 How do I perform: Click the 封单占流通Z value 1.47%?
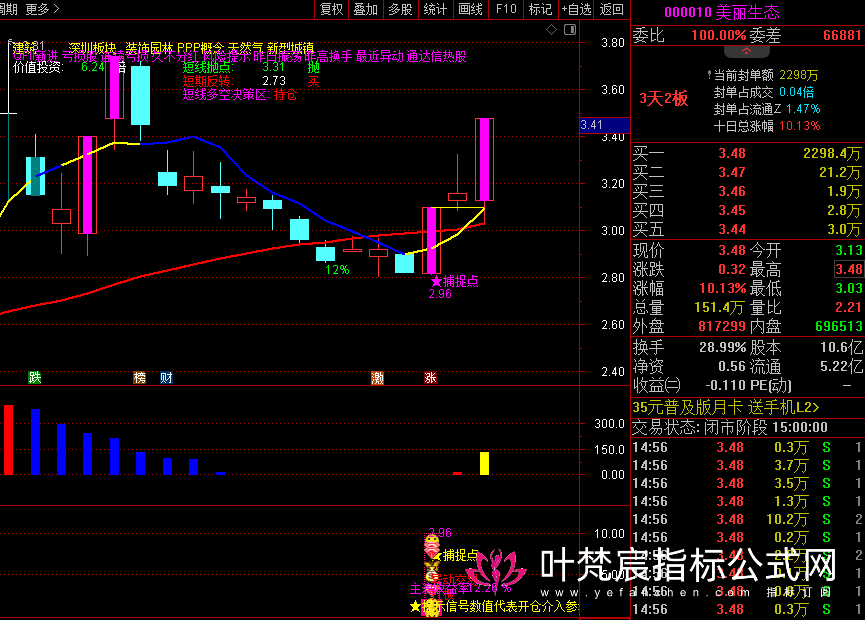coord(803,109)
